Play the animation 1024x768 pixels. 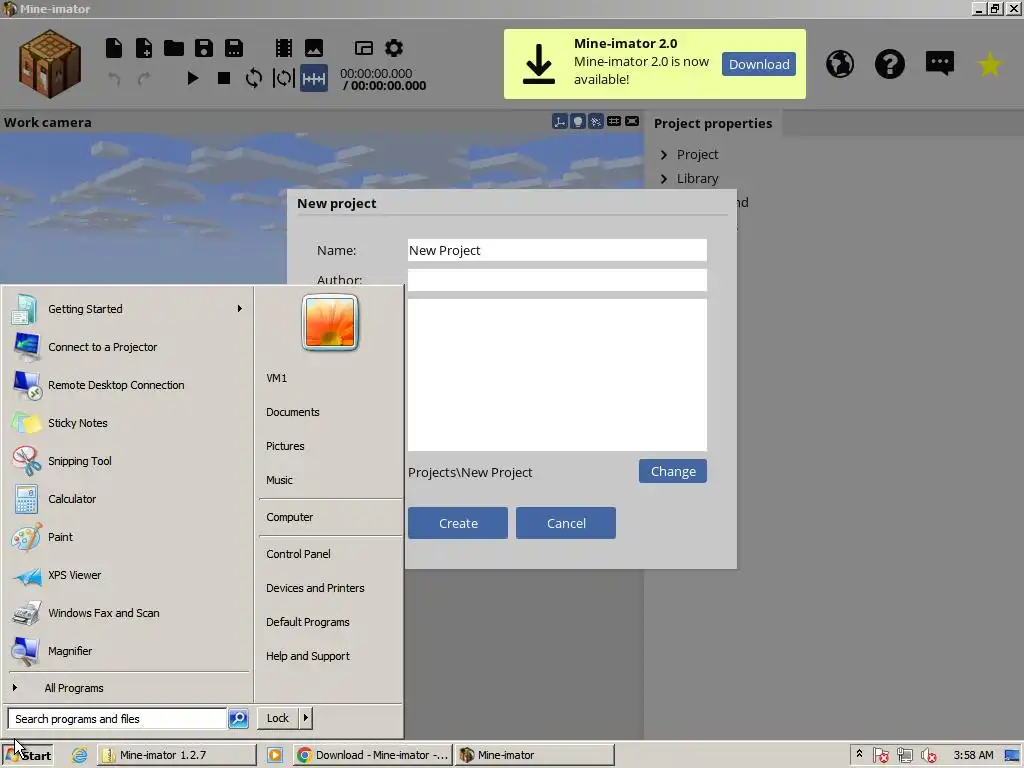pos(193,78)
